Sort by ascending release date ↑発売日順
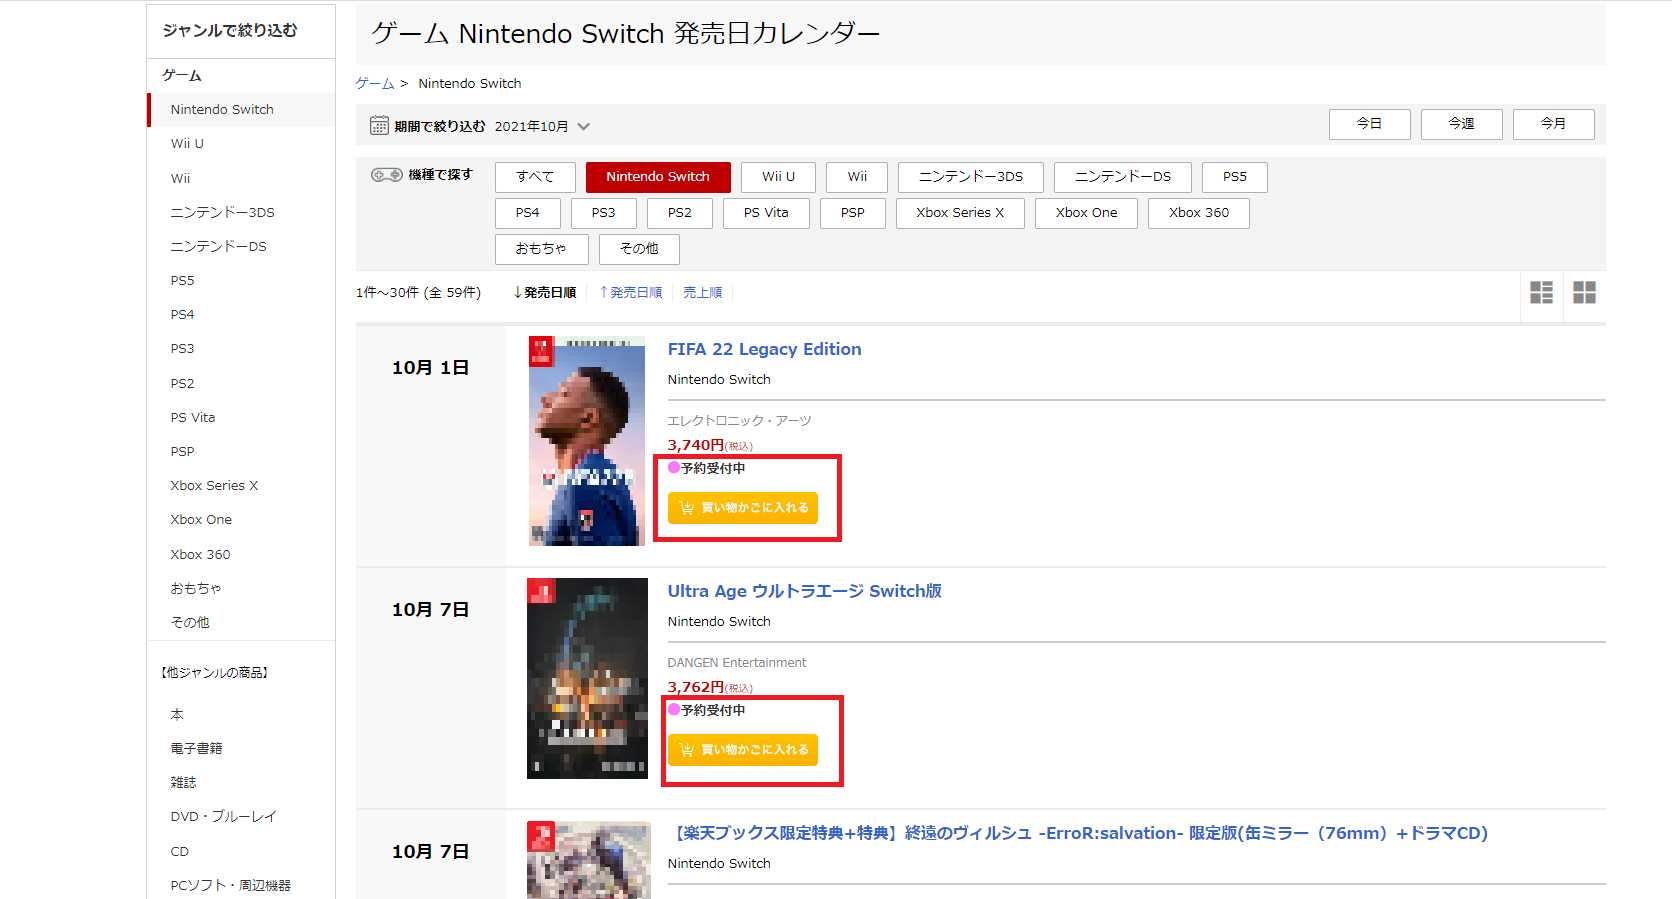1672x899 pixels. point(630,293)
